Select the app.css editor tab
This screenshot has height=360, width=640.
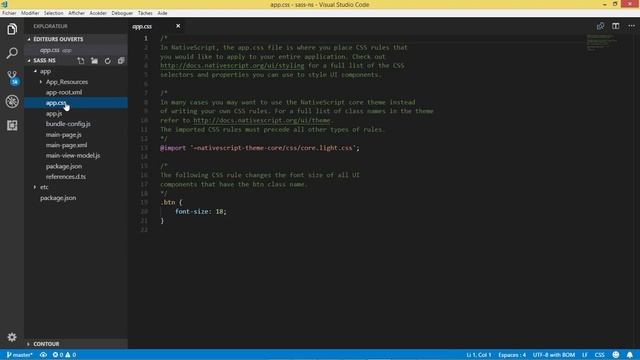coord(157,26)
